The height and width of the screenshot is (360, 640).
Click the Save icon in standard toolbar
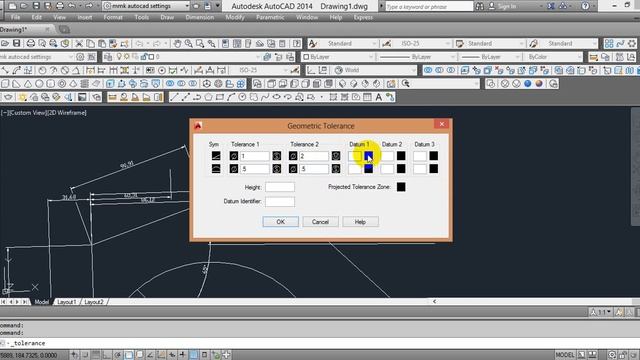(x=17, y=43)
